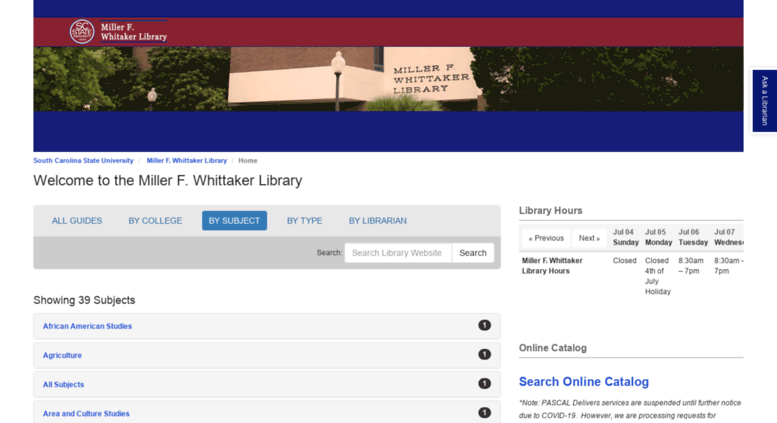This screenshot has height=423, width=777.
Task: Click the Online Catalog heading
Action: (x=553, y=348)
